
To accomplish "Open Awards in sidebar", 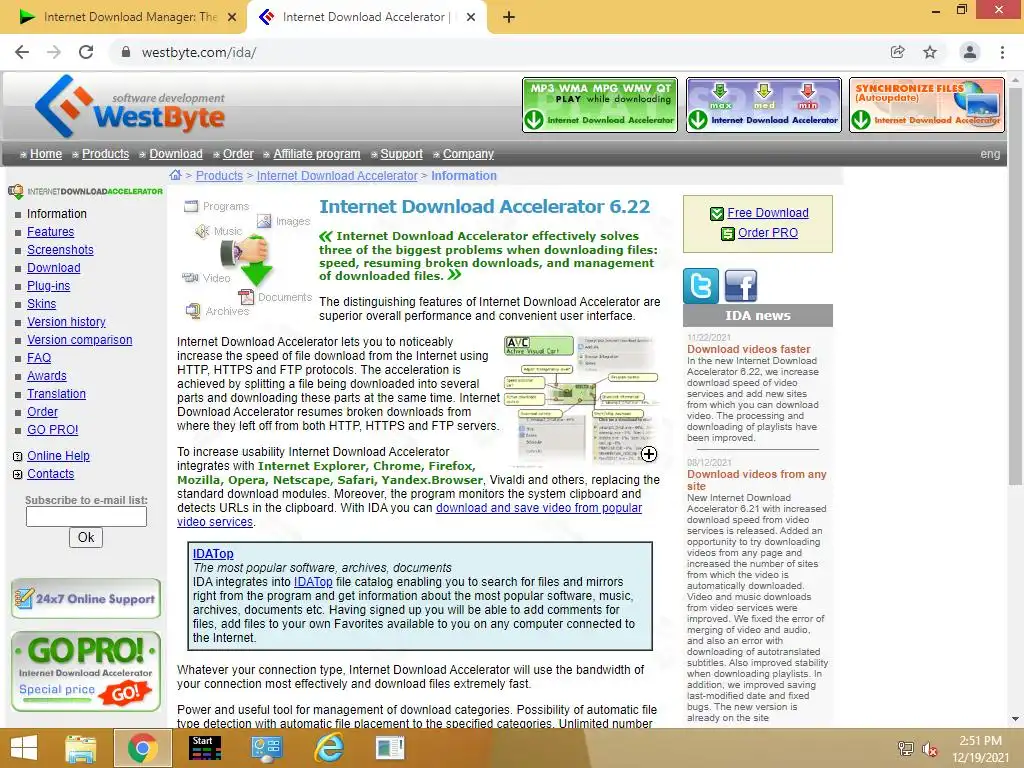I will tap(46, 376).
